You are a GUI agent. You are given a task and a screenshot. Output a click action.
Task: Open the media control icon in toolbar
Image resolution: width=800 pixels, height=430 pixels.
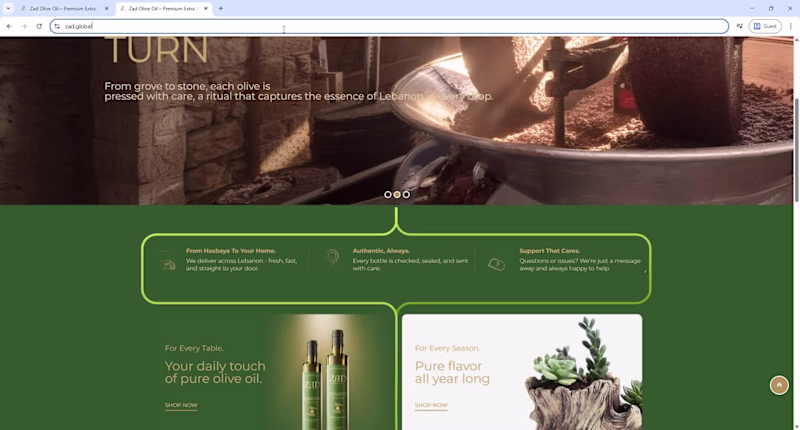click(739, 26)
